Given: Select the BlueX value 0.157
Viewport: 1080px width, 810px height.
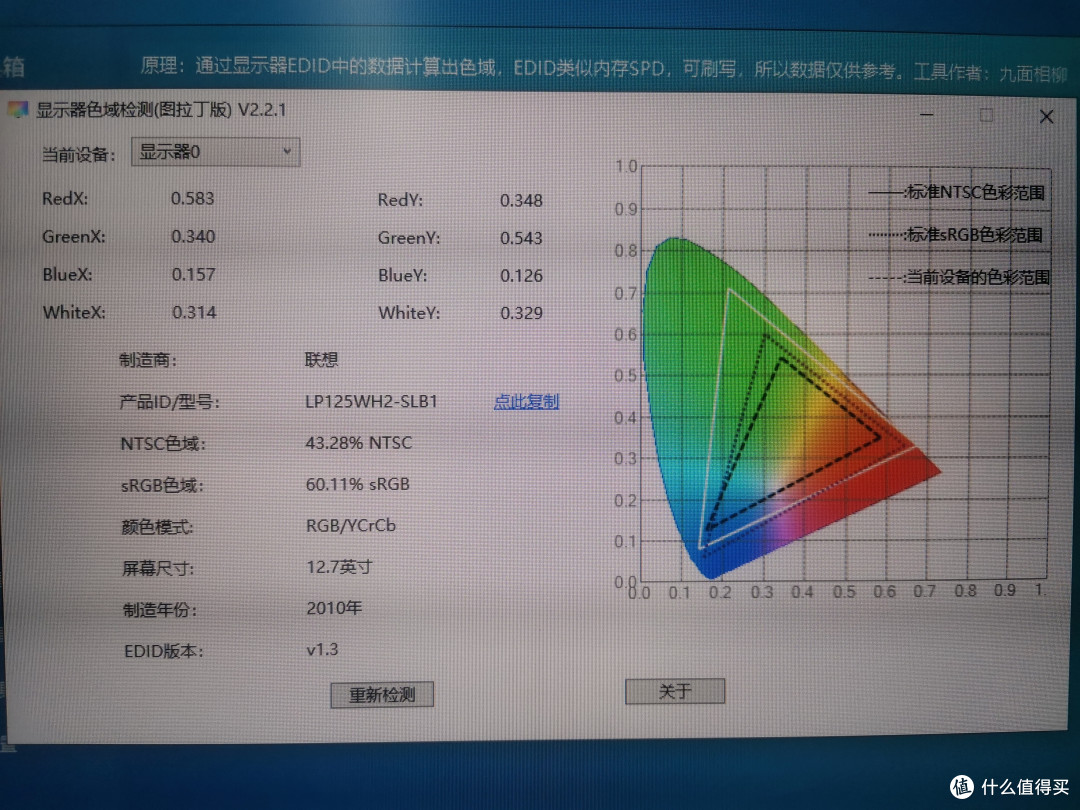Looking at the screenshot, I should [x=194, y=274].
